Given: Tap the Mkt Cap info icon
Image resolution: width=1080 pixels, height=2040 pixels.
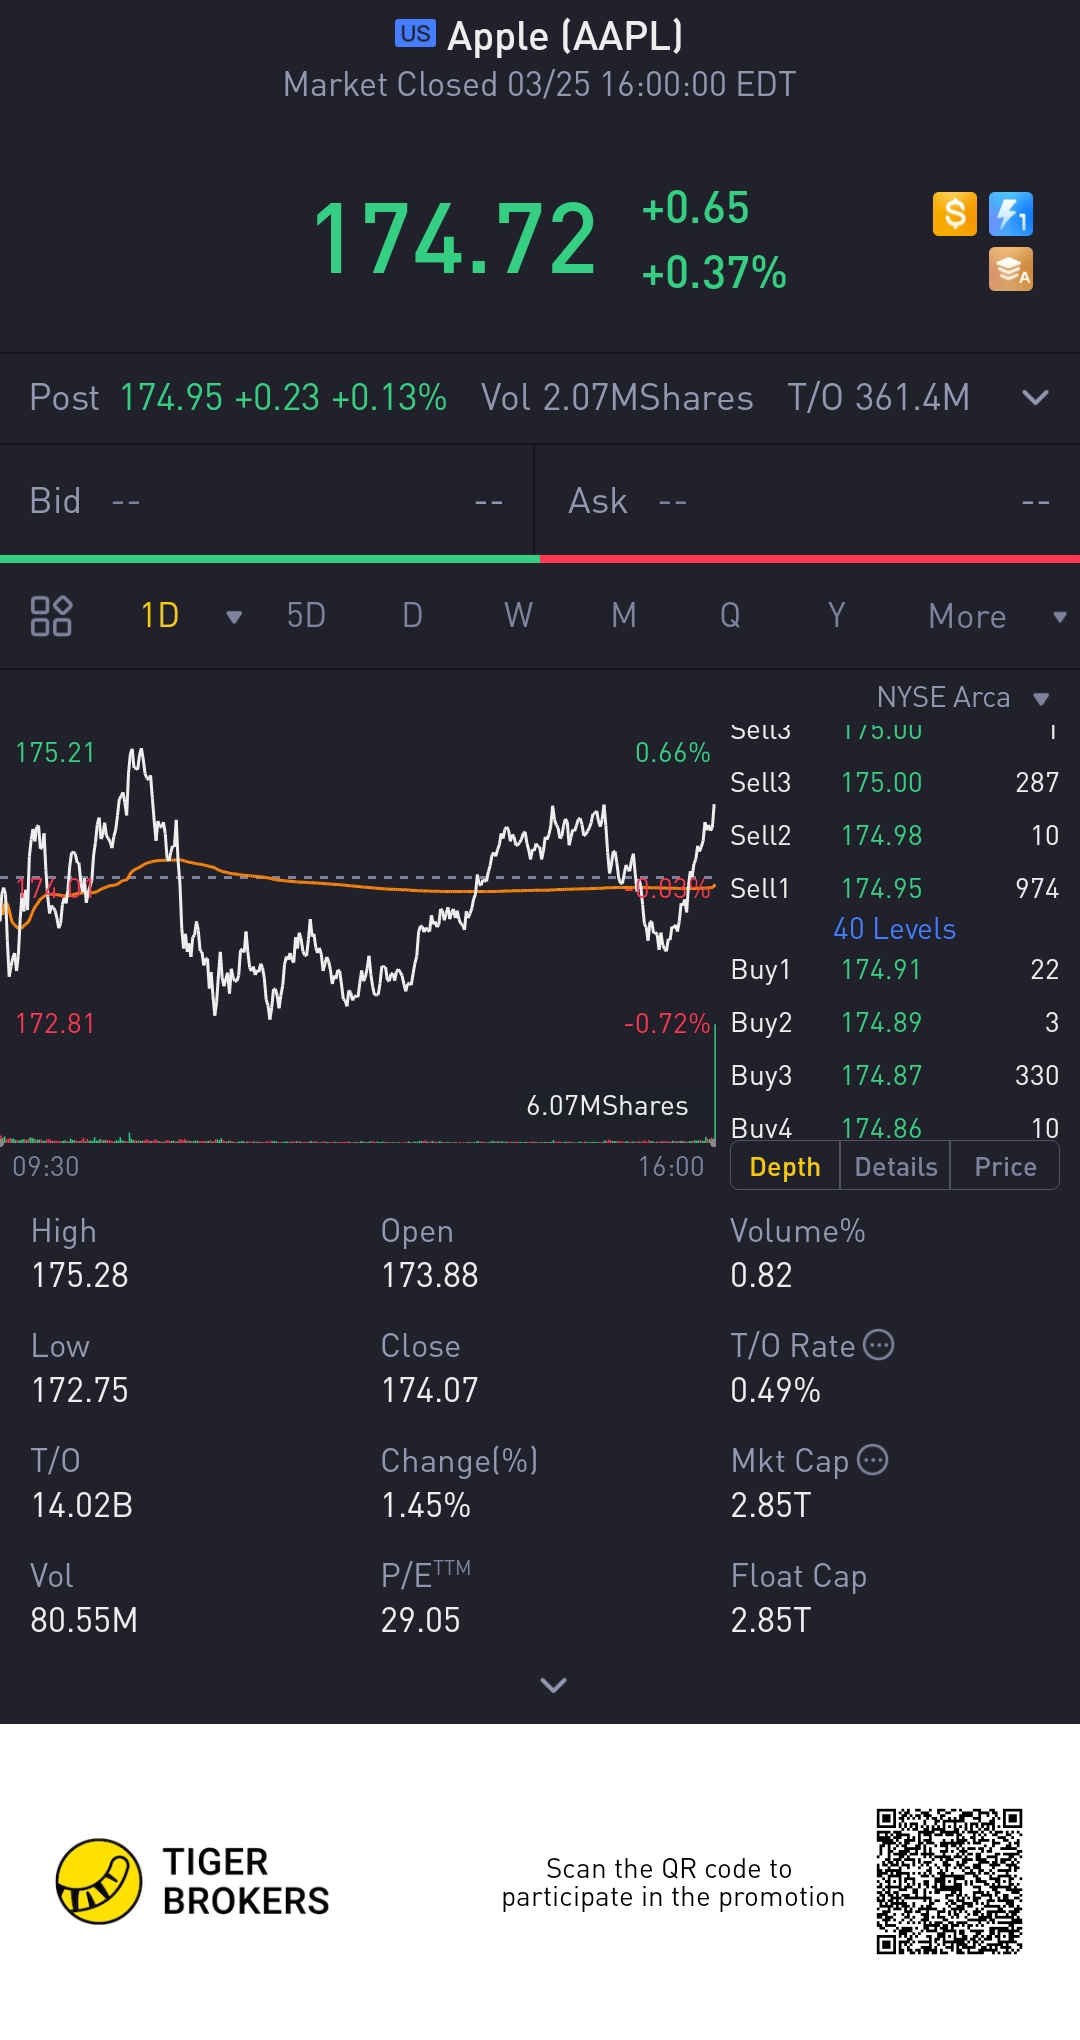Looking at the screenshot, I should (872, 1460).
